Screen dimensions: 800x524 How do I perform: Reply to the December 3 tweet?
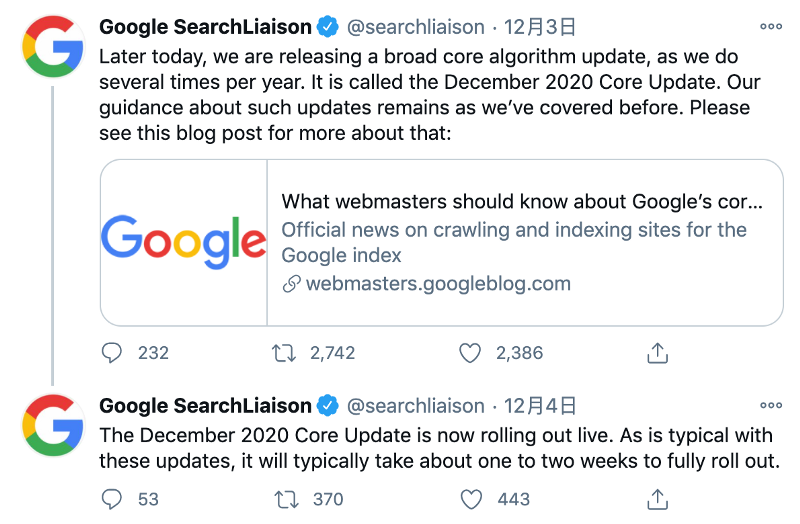[112, 353]
